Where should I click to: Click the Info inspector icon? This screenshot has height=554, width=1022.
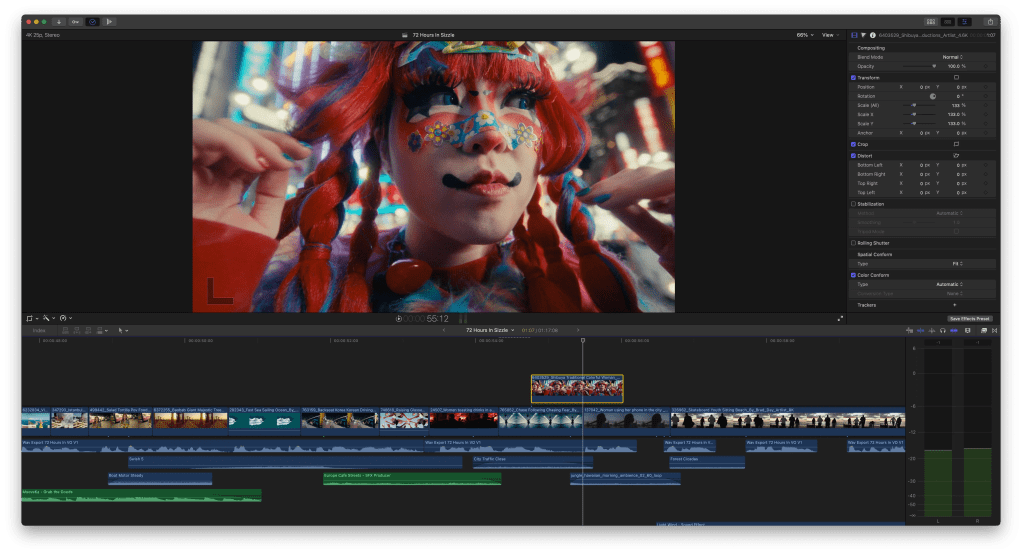coord(872,35)
